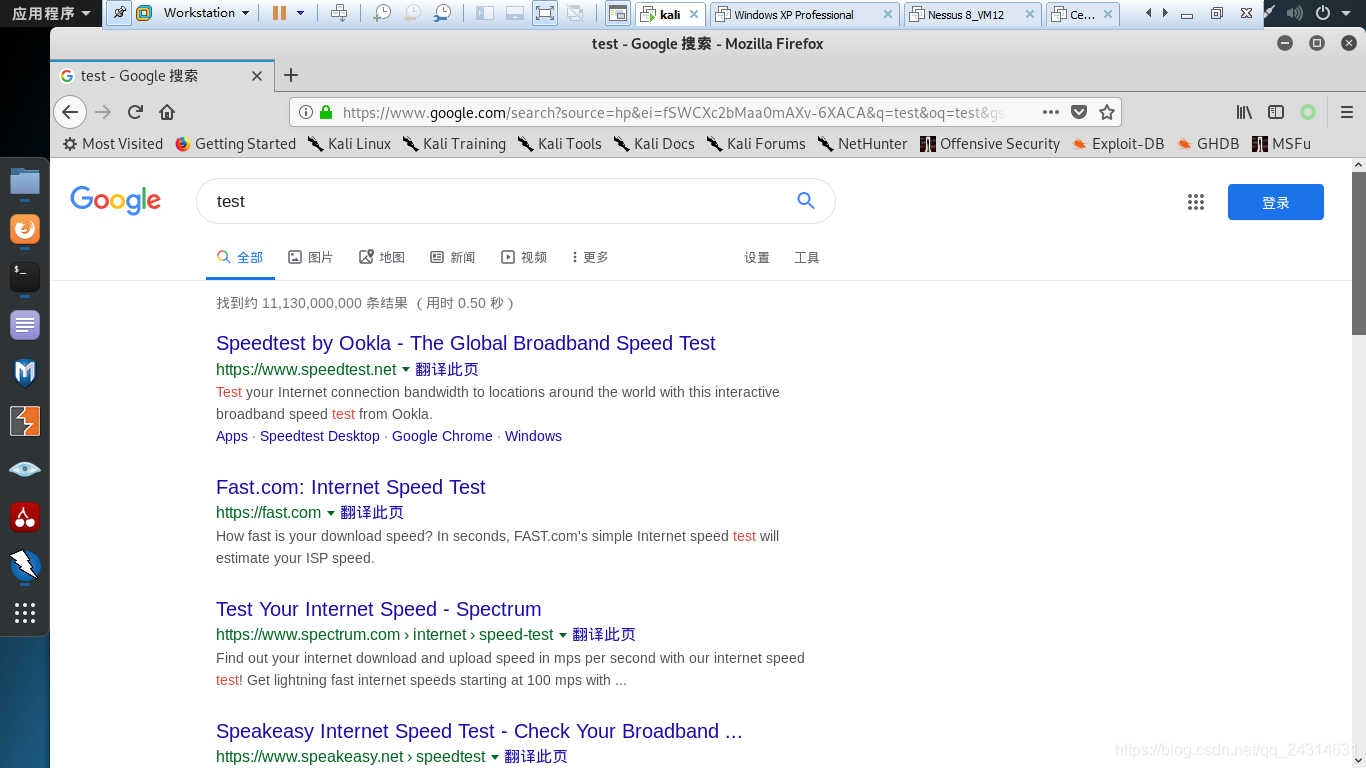The height and width of the screenshot is (768, 1366).
Task: Open the Fast.com search result link
Action: tap(350, 487)
